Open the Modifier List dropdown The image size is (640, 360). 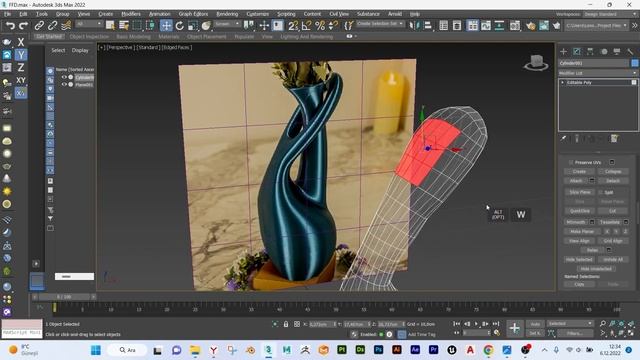[x=598, y=73]
